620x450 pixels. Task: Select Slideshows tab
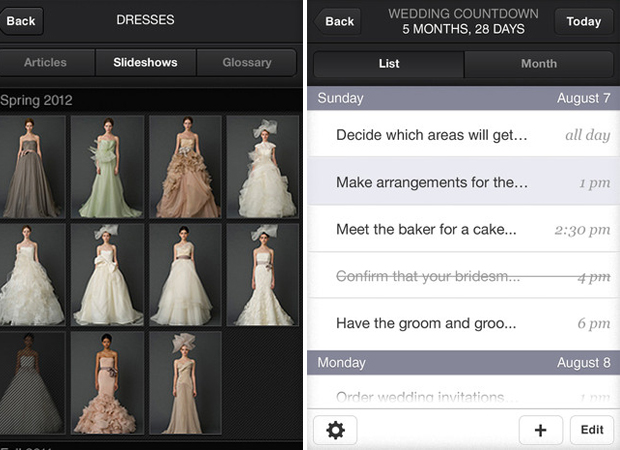(x=146, y=62)
